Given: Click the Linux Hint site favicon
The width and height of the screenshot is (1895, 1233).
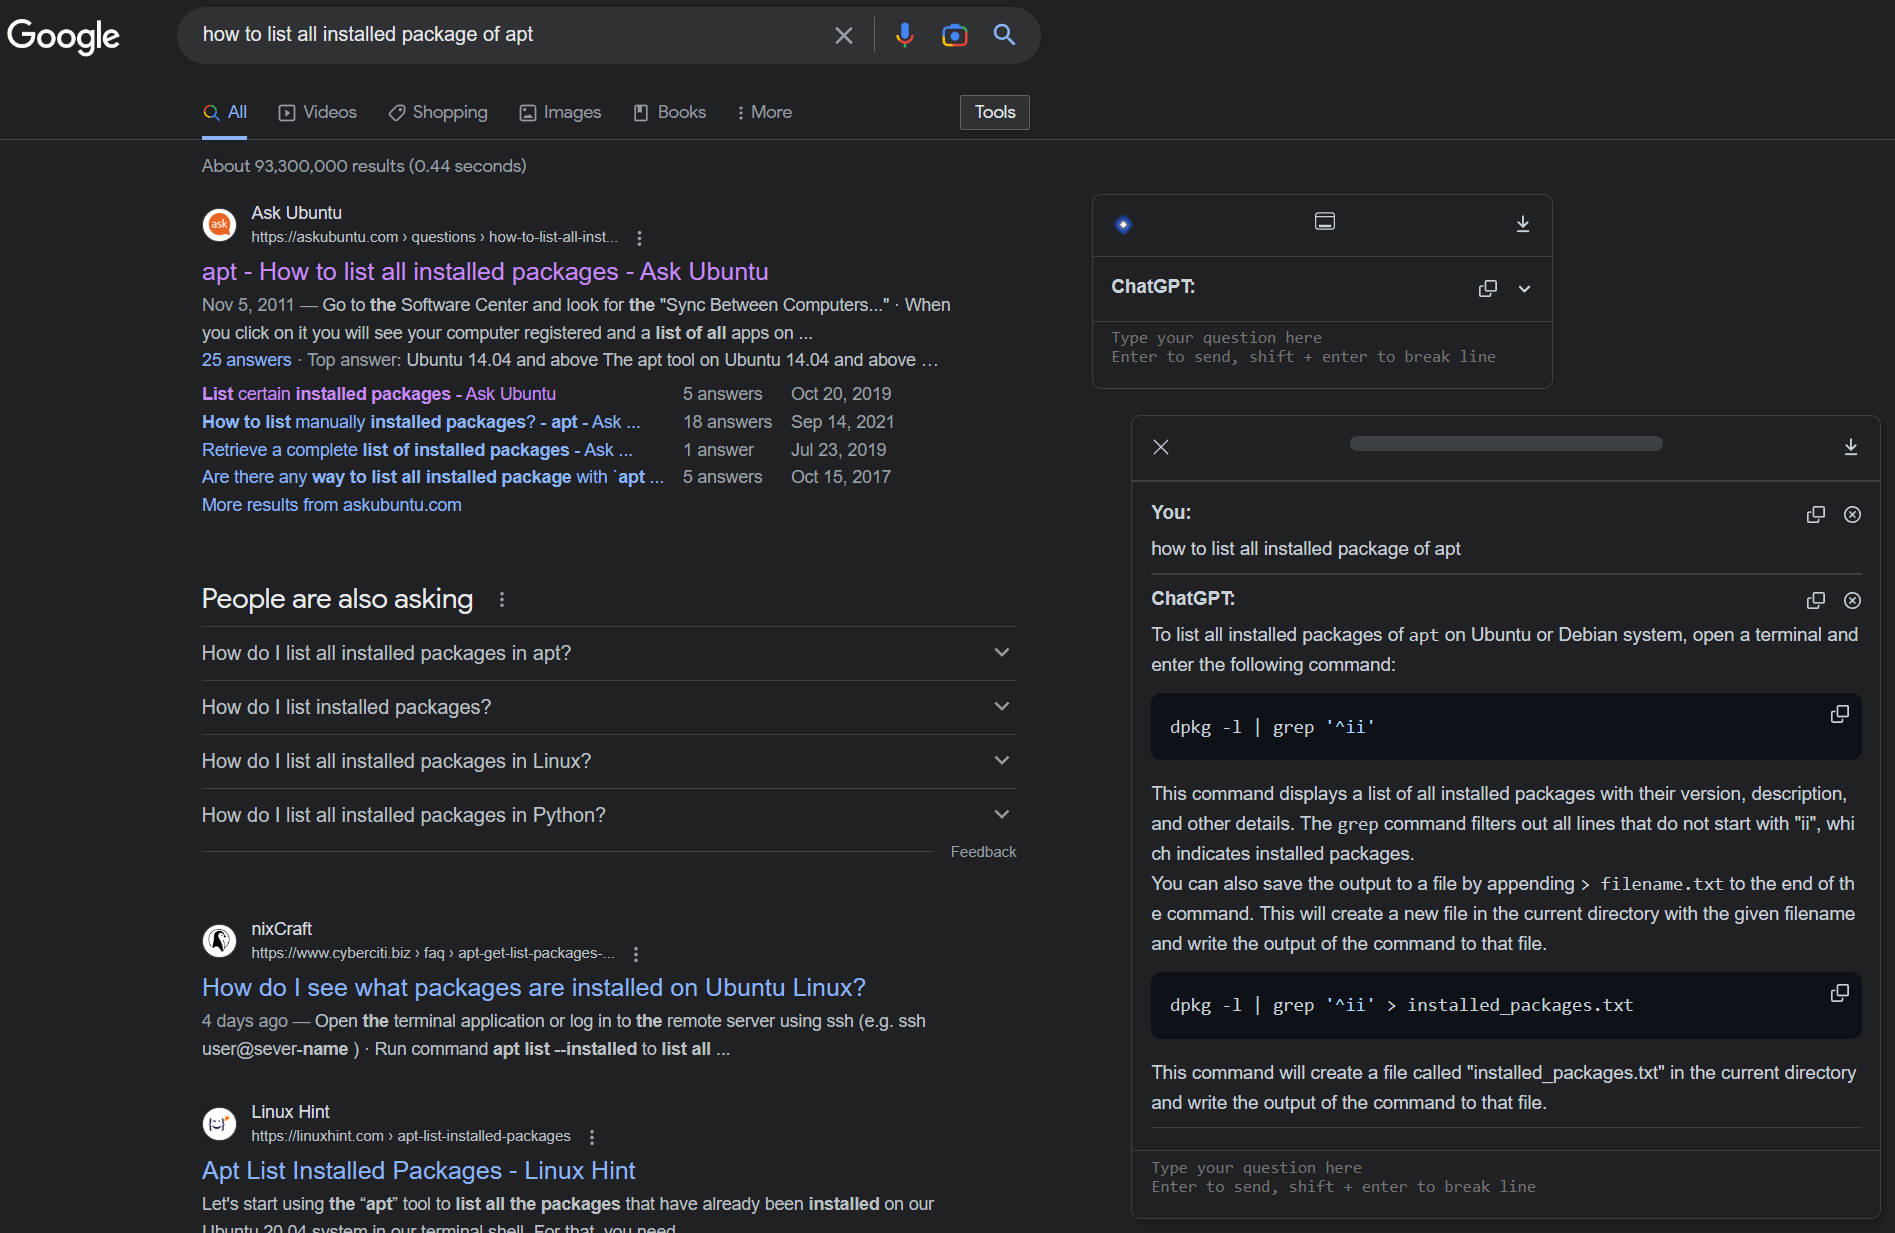Looking at the screenshot, I should point(219,1124).
